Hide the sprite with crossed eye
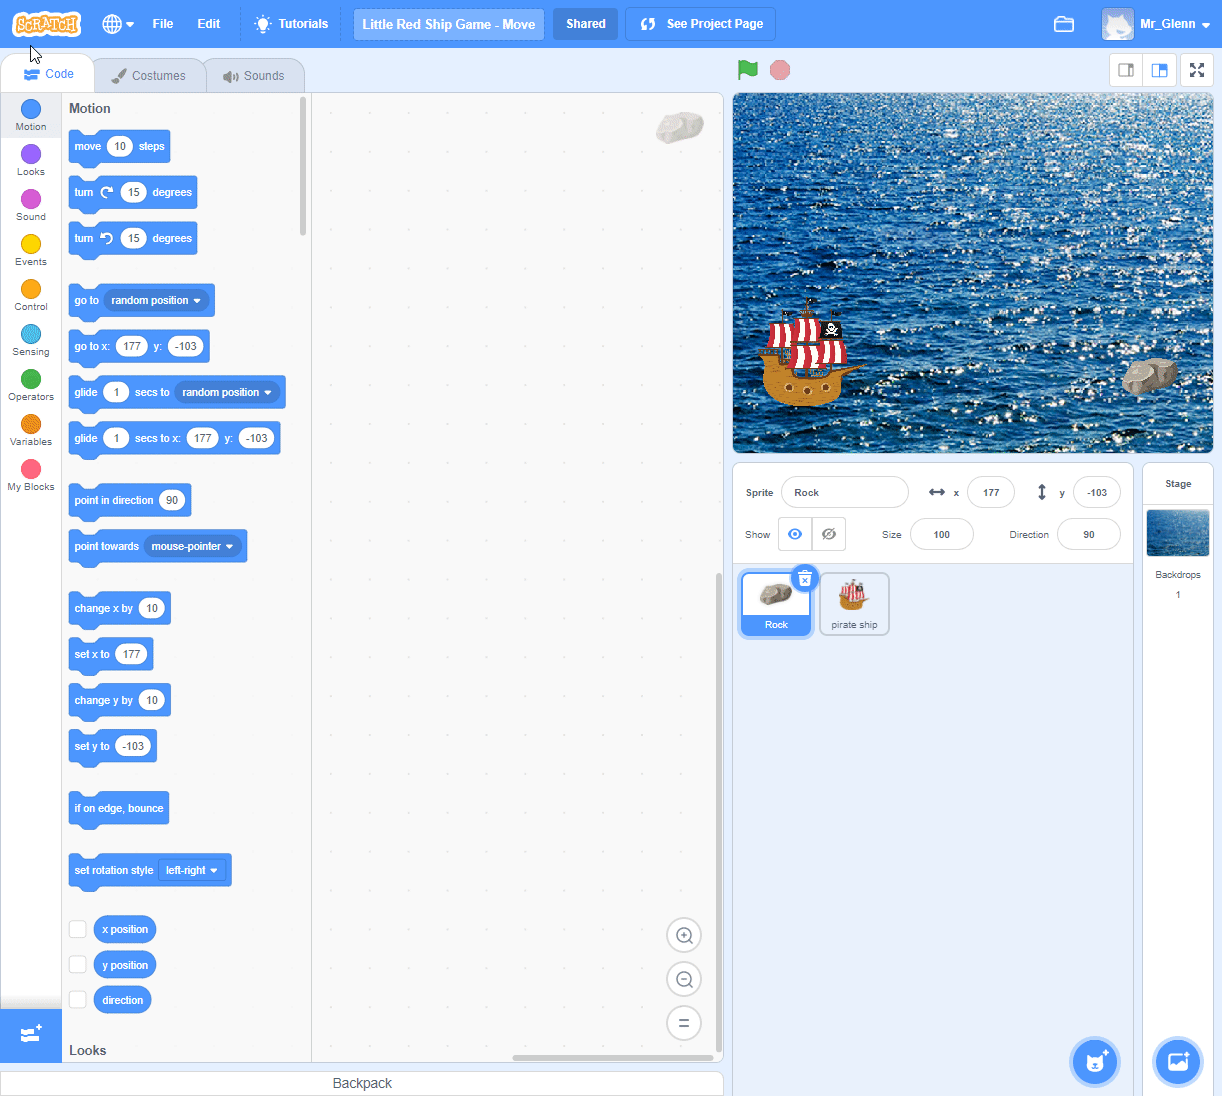Viewport: 1222px width, 1096px height. click(829, 535)
